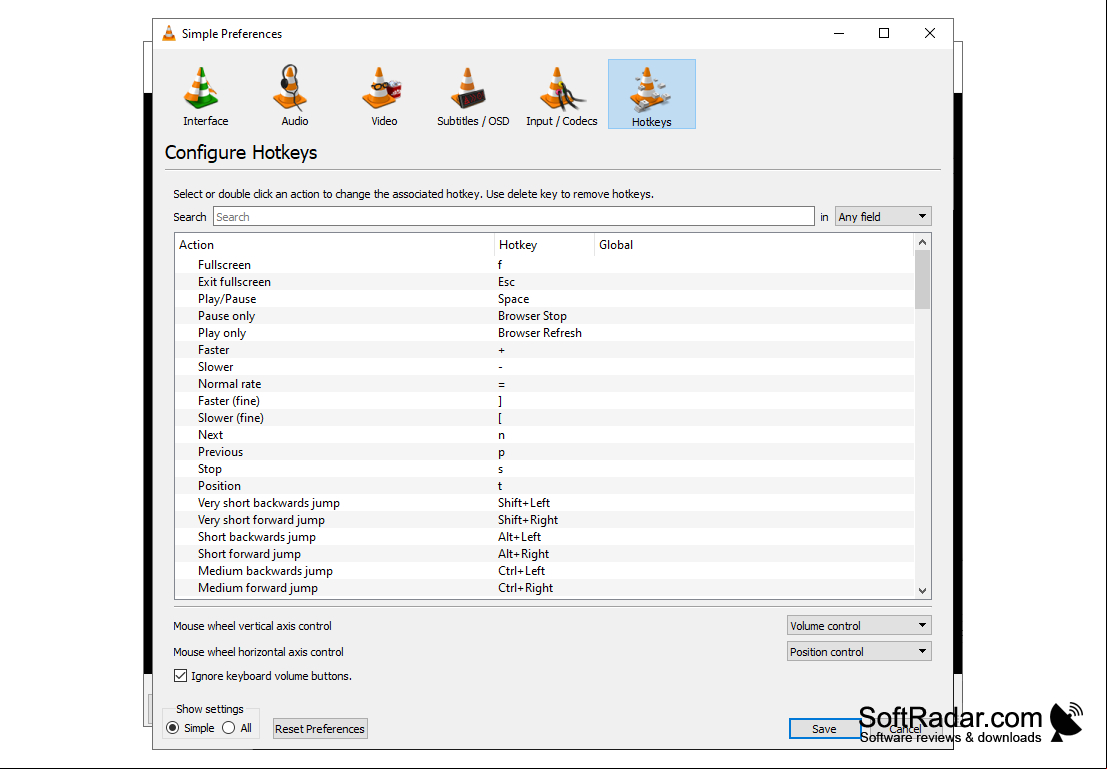Select the Fullscreen action row
Image resolution: width=1107 pixels, height=769 pixels.
click(x=544, y=265)
